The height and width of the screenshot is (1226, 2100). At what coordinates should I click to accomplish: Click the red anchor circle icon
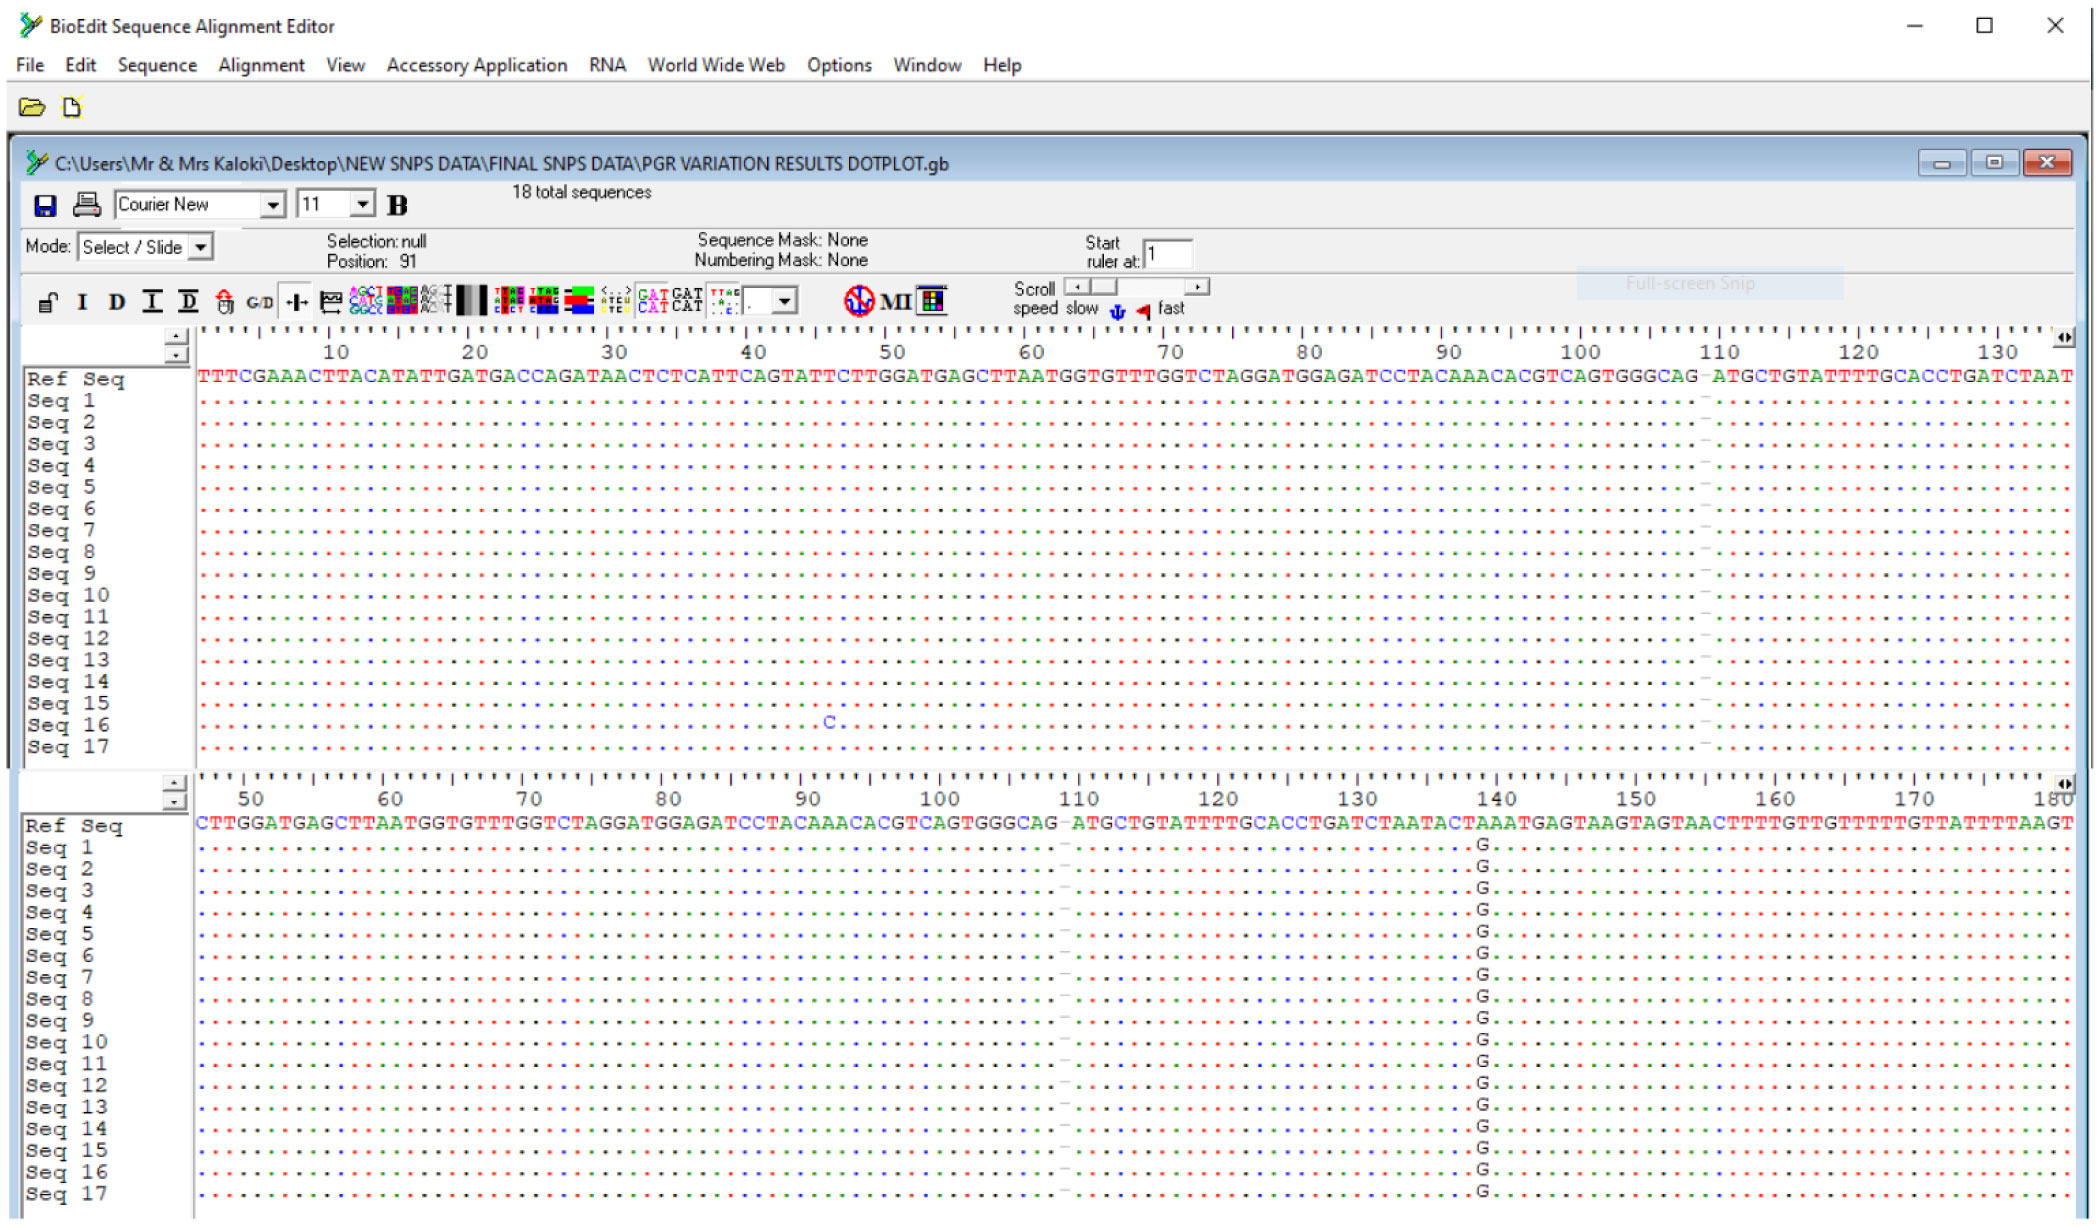(x=858, y=301)
